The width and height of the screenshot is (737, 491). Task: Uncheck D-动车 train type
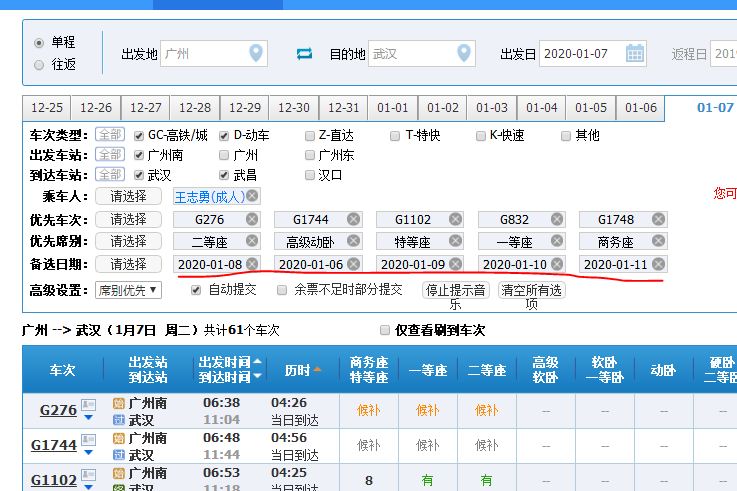coord(224,136)
